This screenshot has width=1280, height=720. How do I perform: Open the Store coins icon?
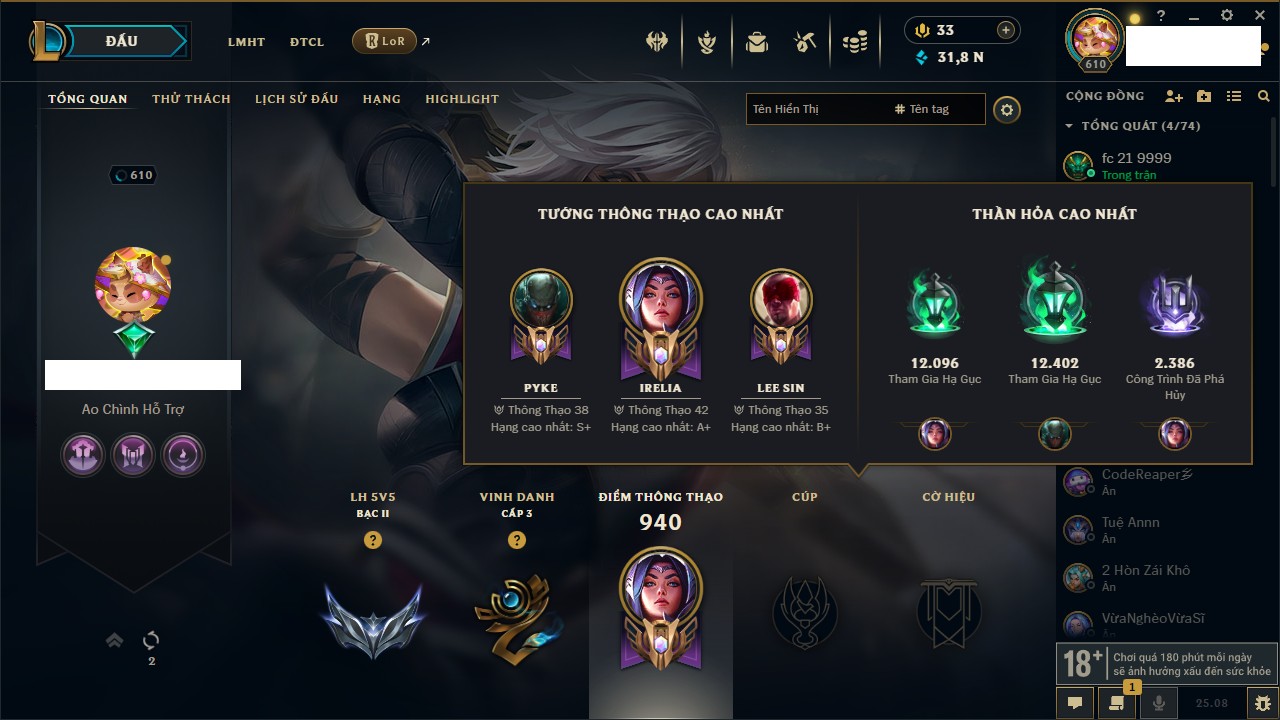pos(854,42)
